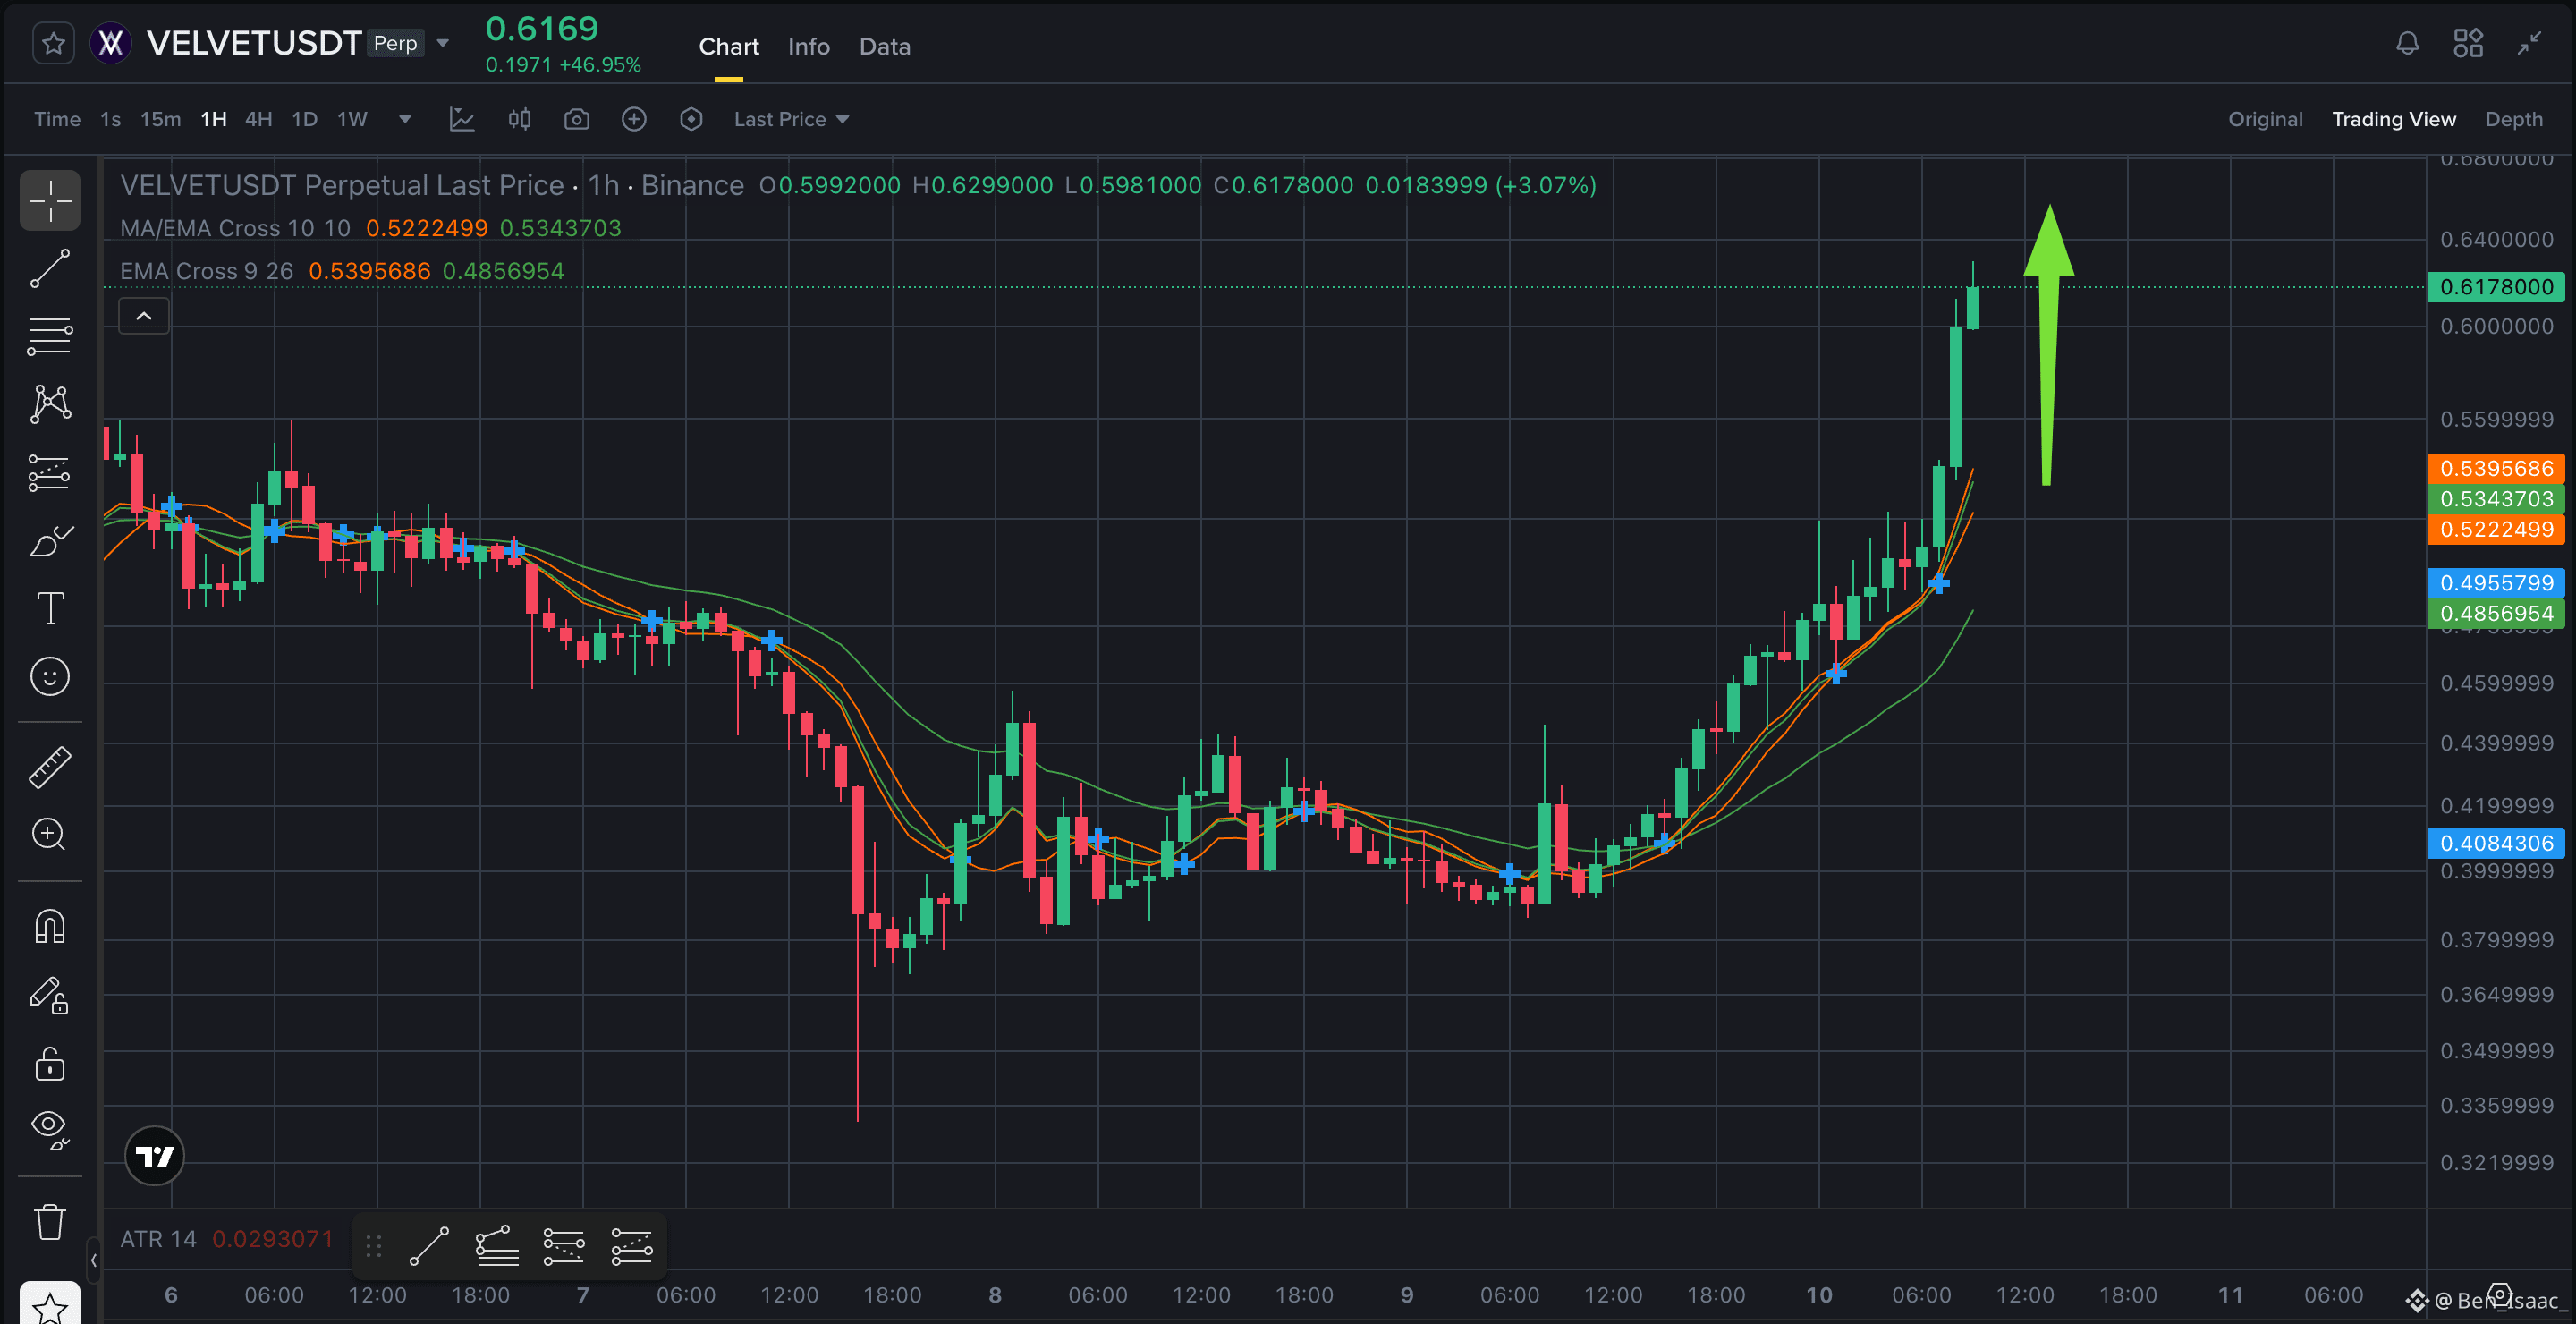Activate the zoom in tool
Image resolution: width=2576 pixels, height=1324 pixels.
tap(50, 834)
